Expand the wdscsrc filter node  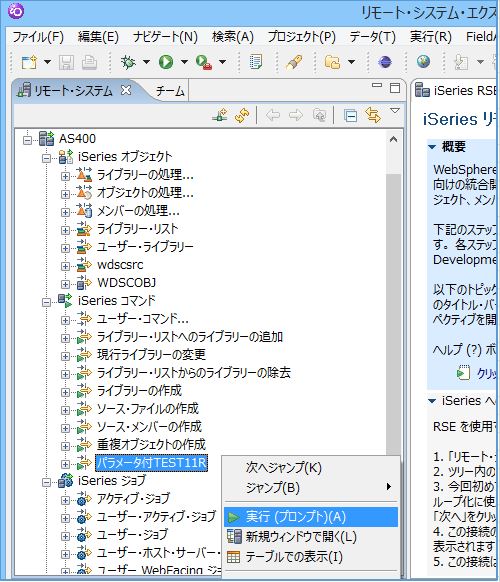click(x=65, y=266)
